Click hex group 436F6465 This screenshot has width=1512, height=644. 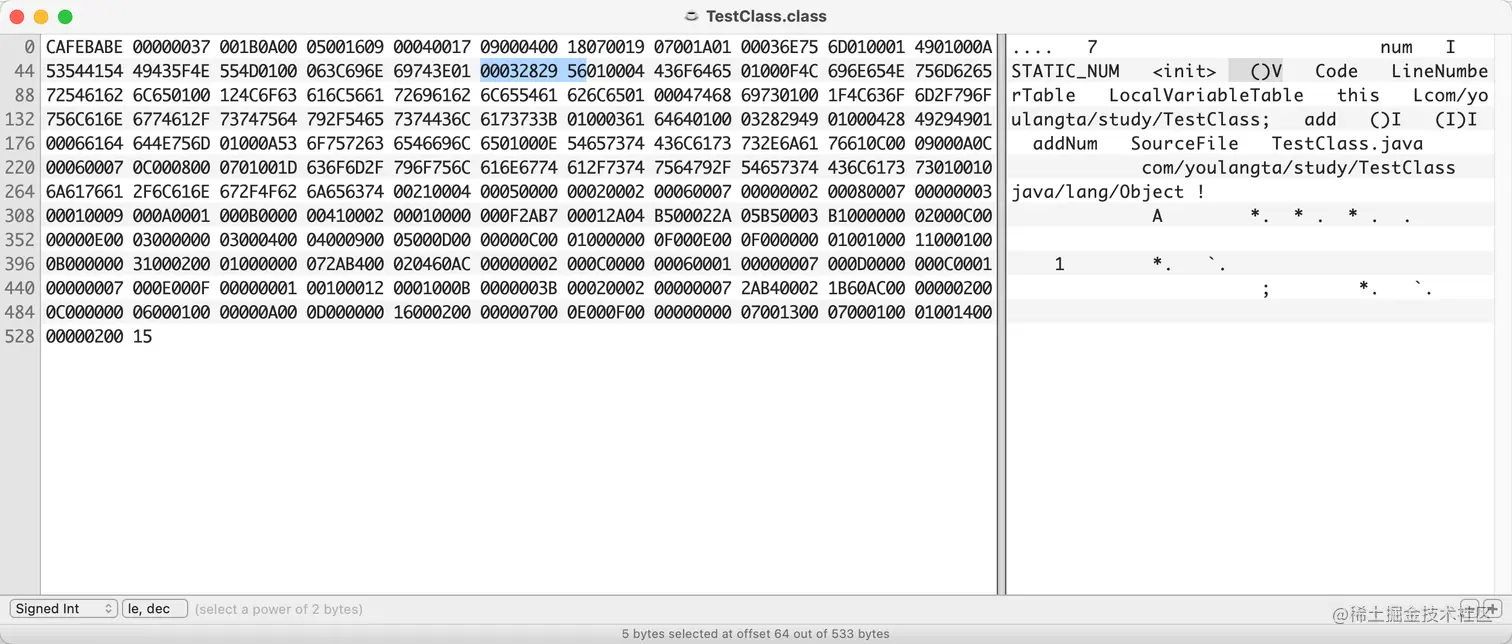point(693,71)
